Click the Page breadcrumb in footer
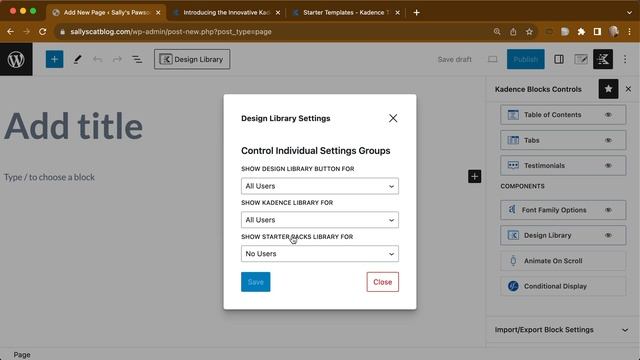Viewport: 640px width, 360px height. pyautogui.click(x=22, y=355)
